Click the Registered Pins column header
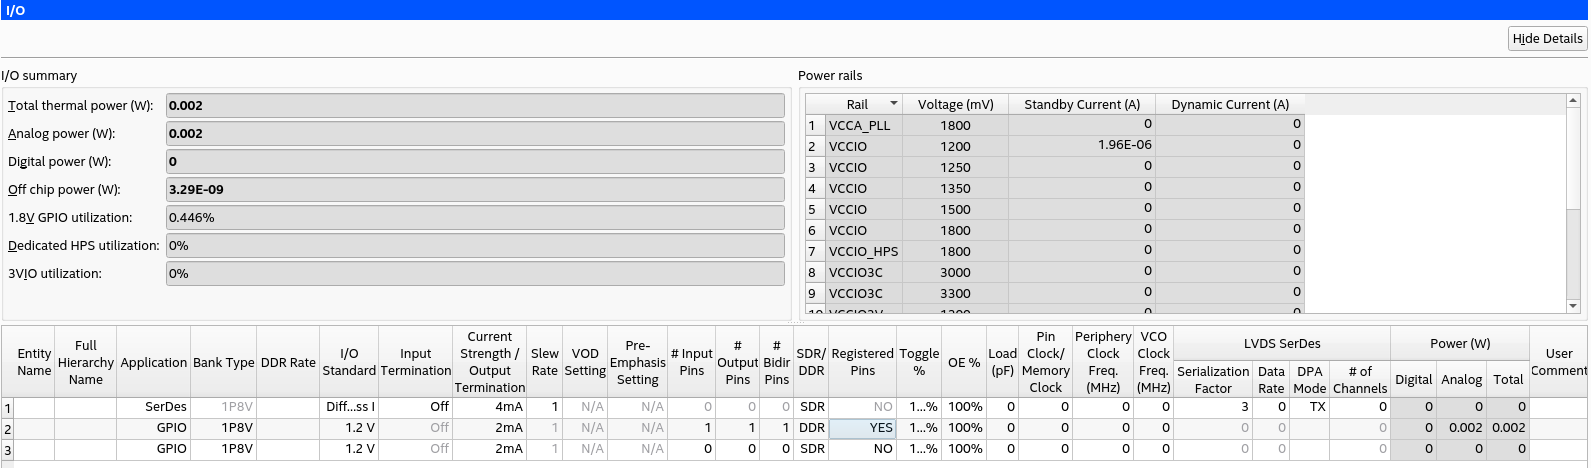Screen dimensions: 1591x468 pyautogui.click(x=863, y=362)
